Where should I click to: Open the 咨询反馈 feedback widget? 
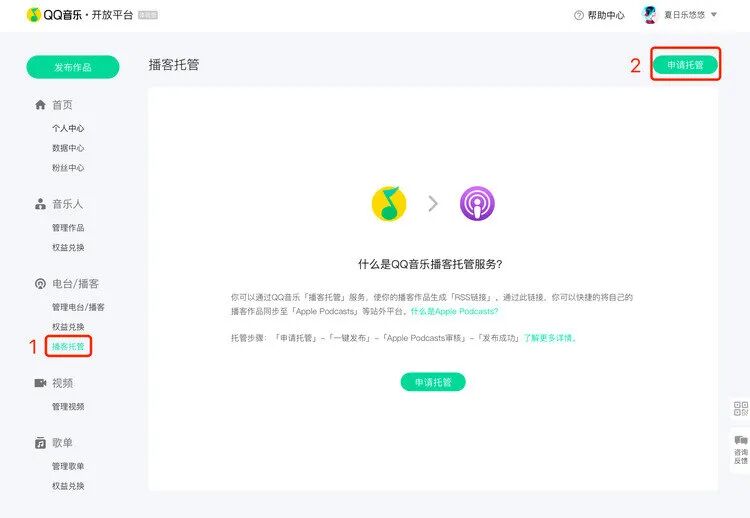click(x=740, y=450)
